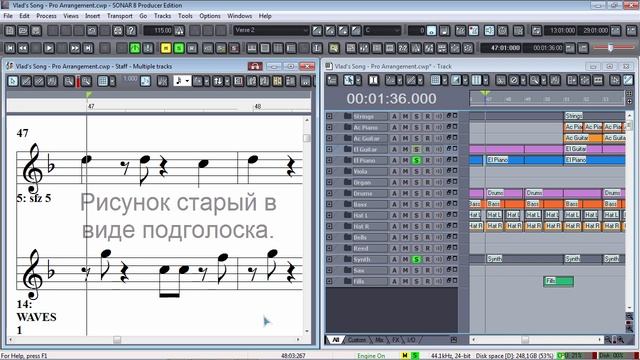Mute the Drums track

point(405,193)
